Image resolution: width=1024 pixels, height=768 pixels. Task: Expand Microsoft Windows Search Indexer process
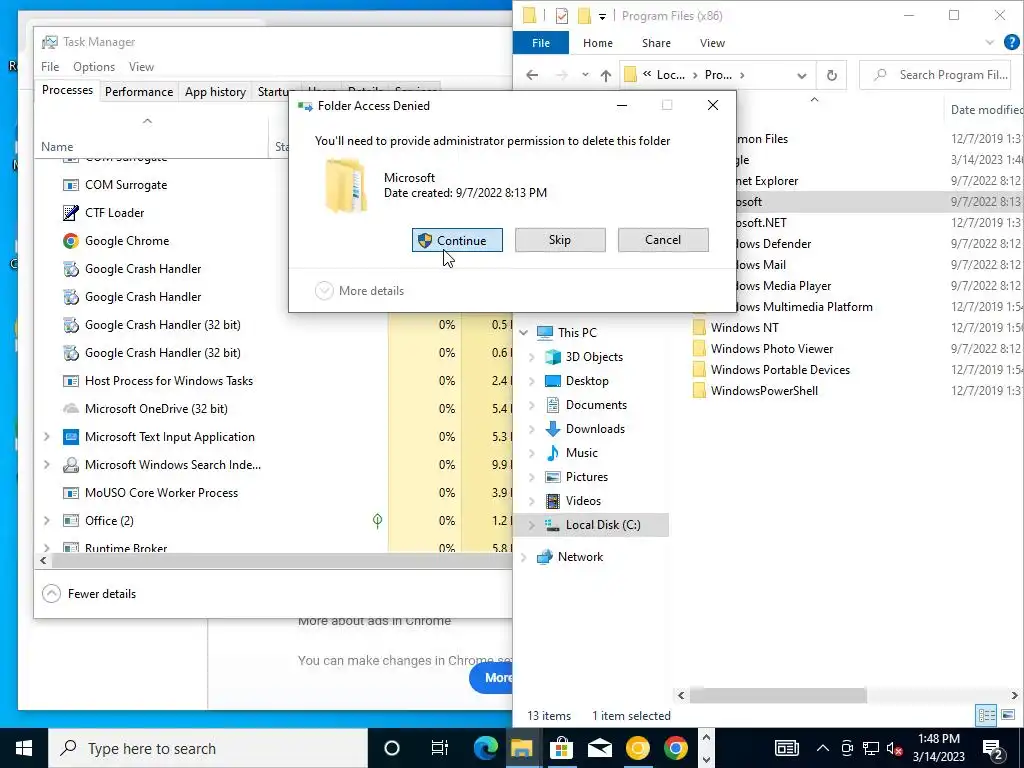click(46, 464)
